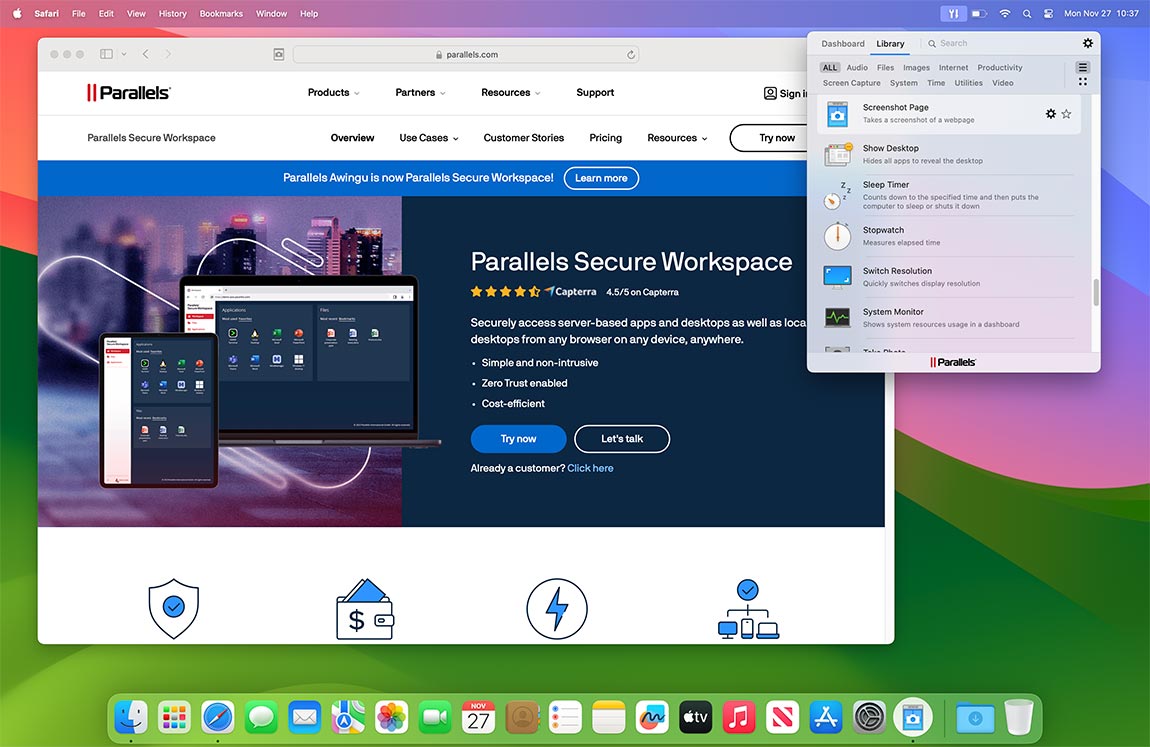Click inside the Toolbox search field
This screenshot has width=1150, height=747.
coord(960,43)
